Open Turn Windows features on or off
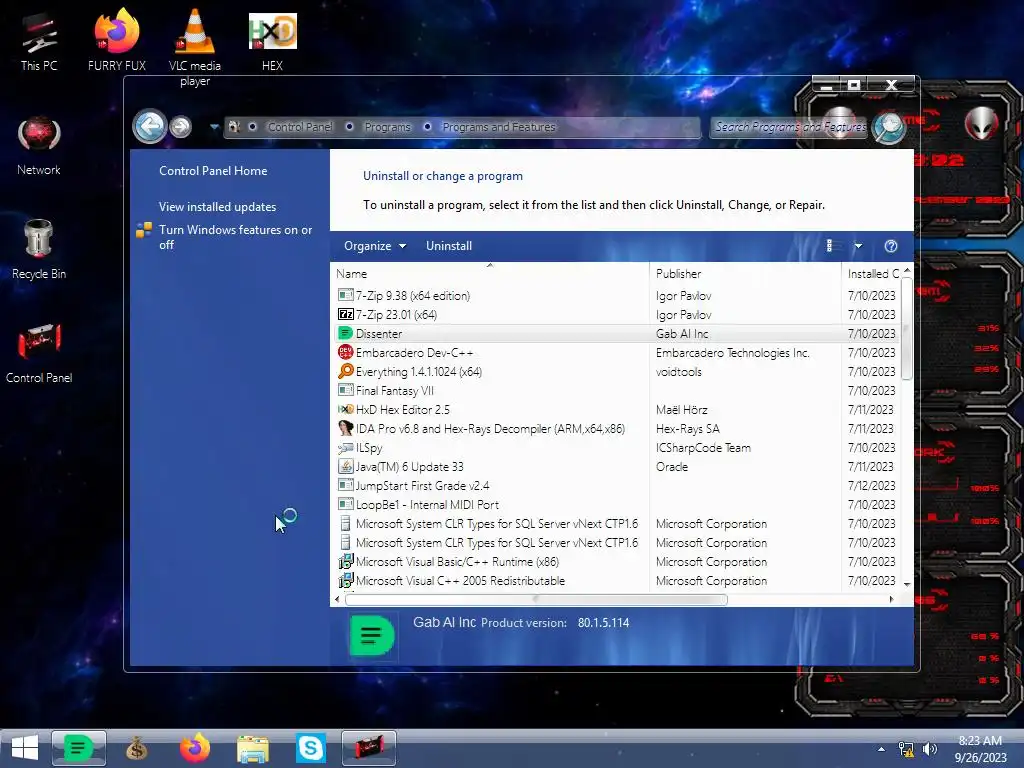The width and height of the screenshot is (1024, 768). tap(235, 237)
